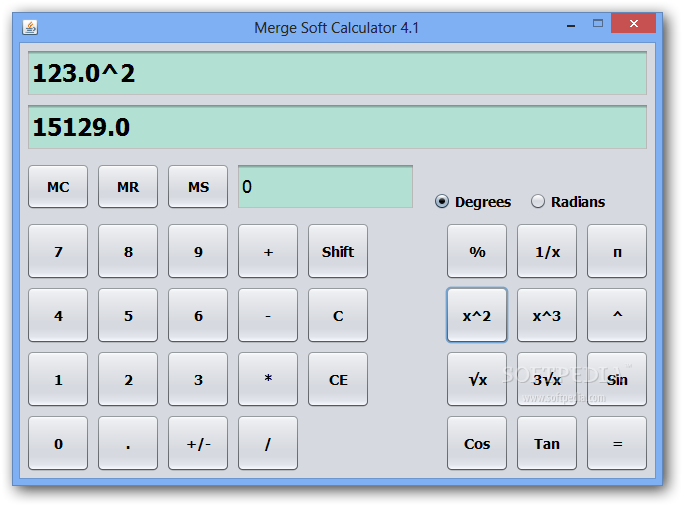This screenshot has width=683, height=506.
Task: Click the memory value field showing 0
Action: [325, 186]
